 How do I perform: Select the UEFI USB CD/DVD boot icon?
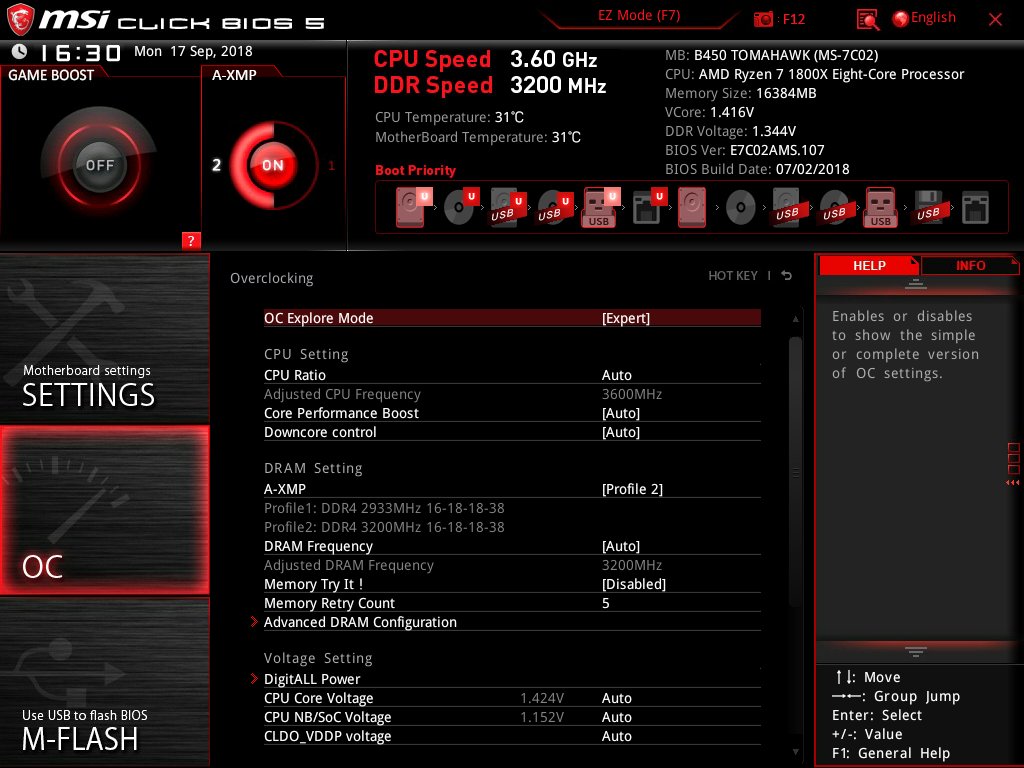554,207
